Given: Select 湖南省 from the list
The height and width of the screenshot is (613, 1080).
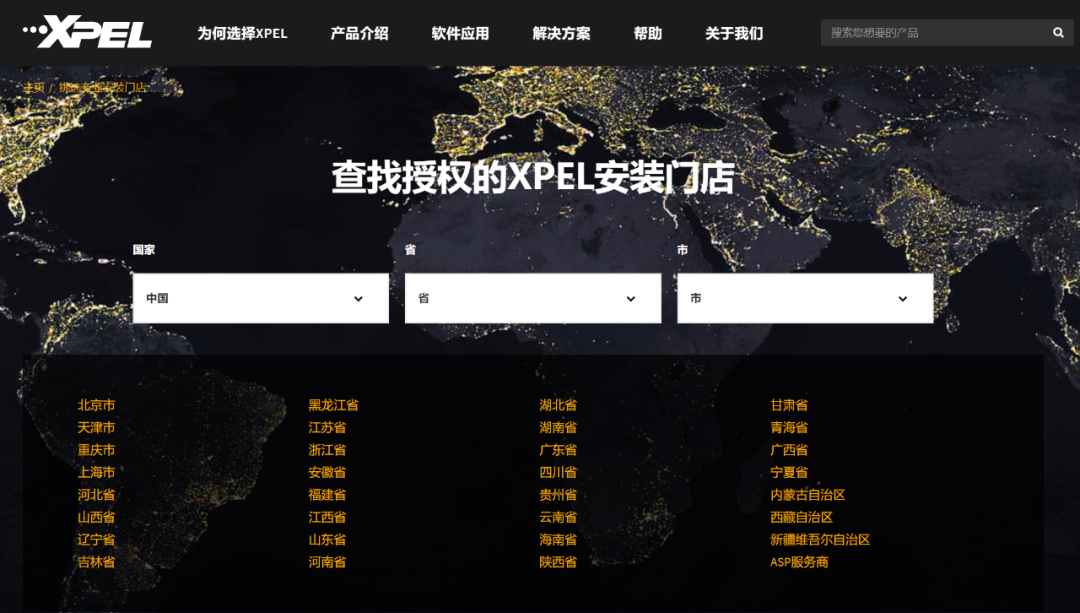Looking at the screenshot, I should (558, 428).
